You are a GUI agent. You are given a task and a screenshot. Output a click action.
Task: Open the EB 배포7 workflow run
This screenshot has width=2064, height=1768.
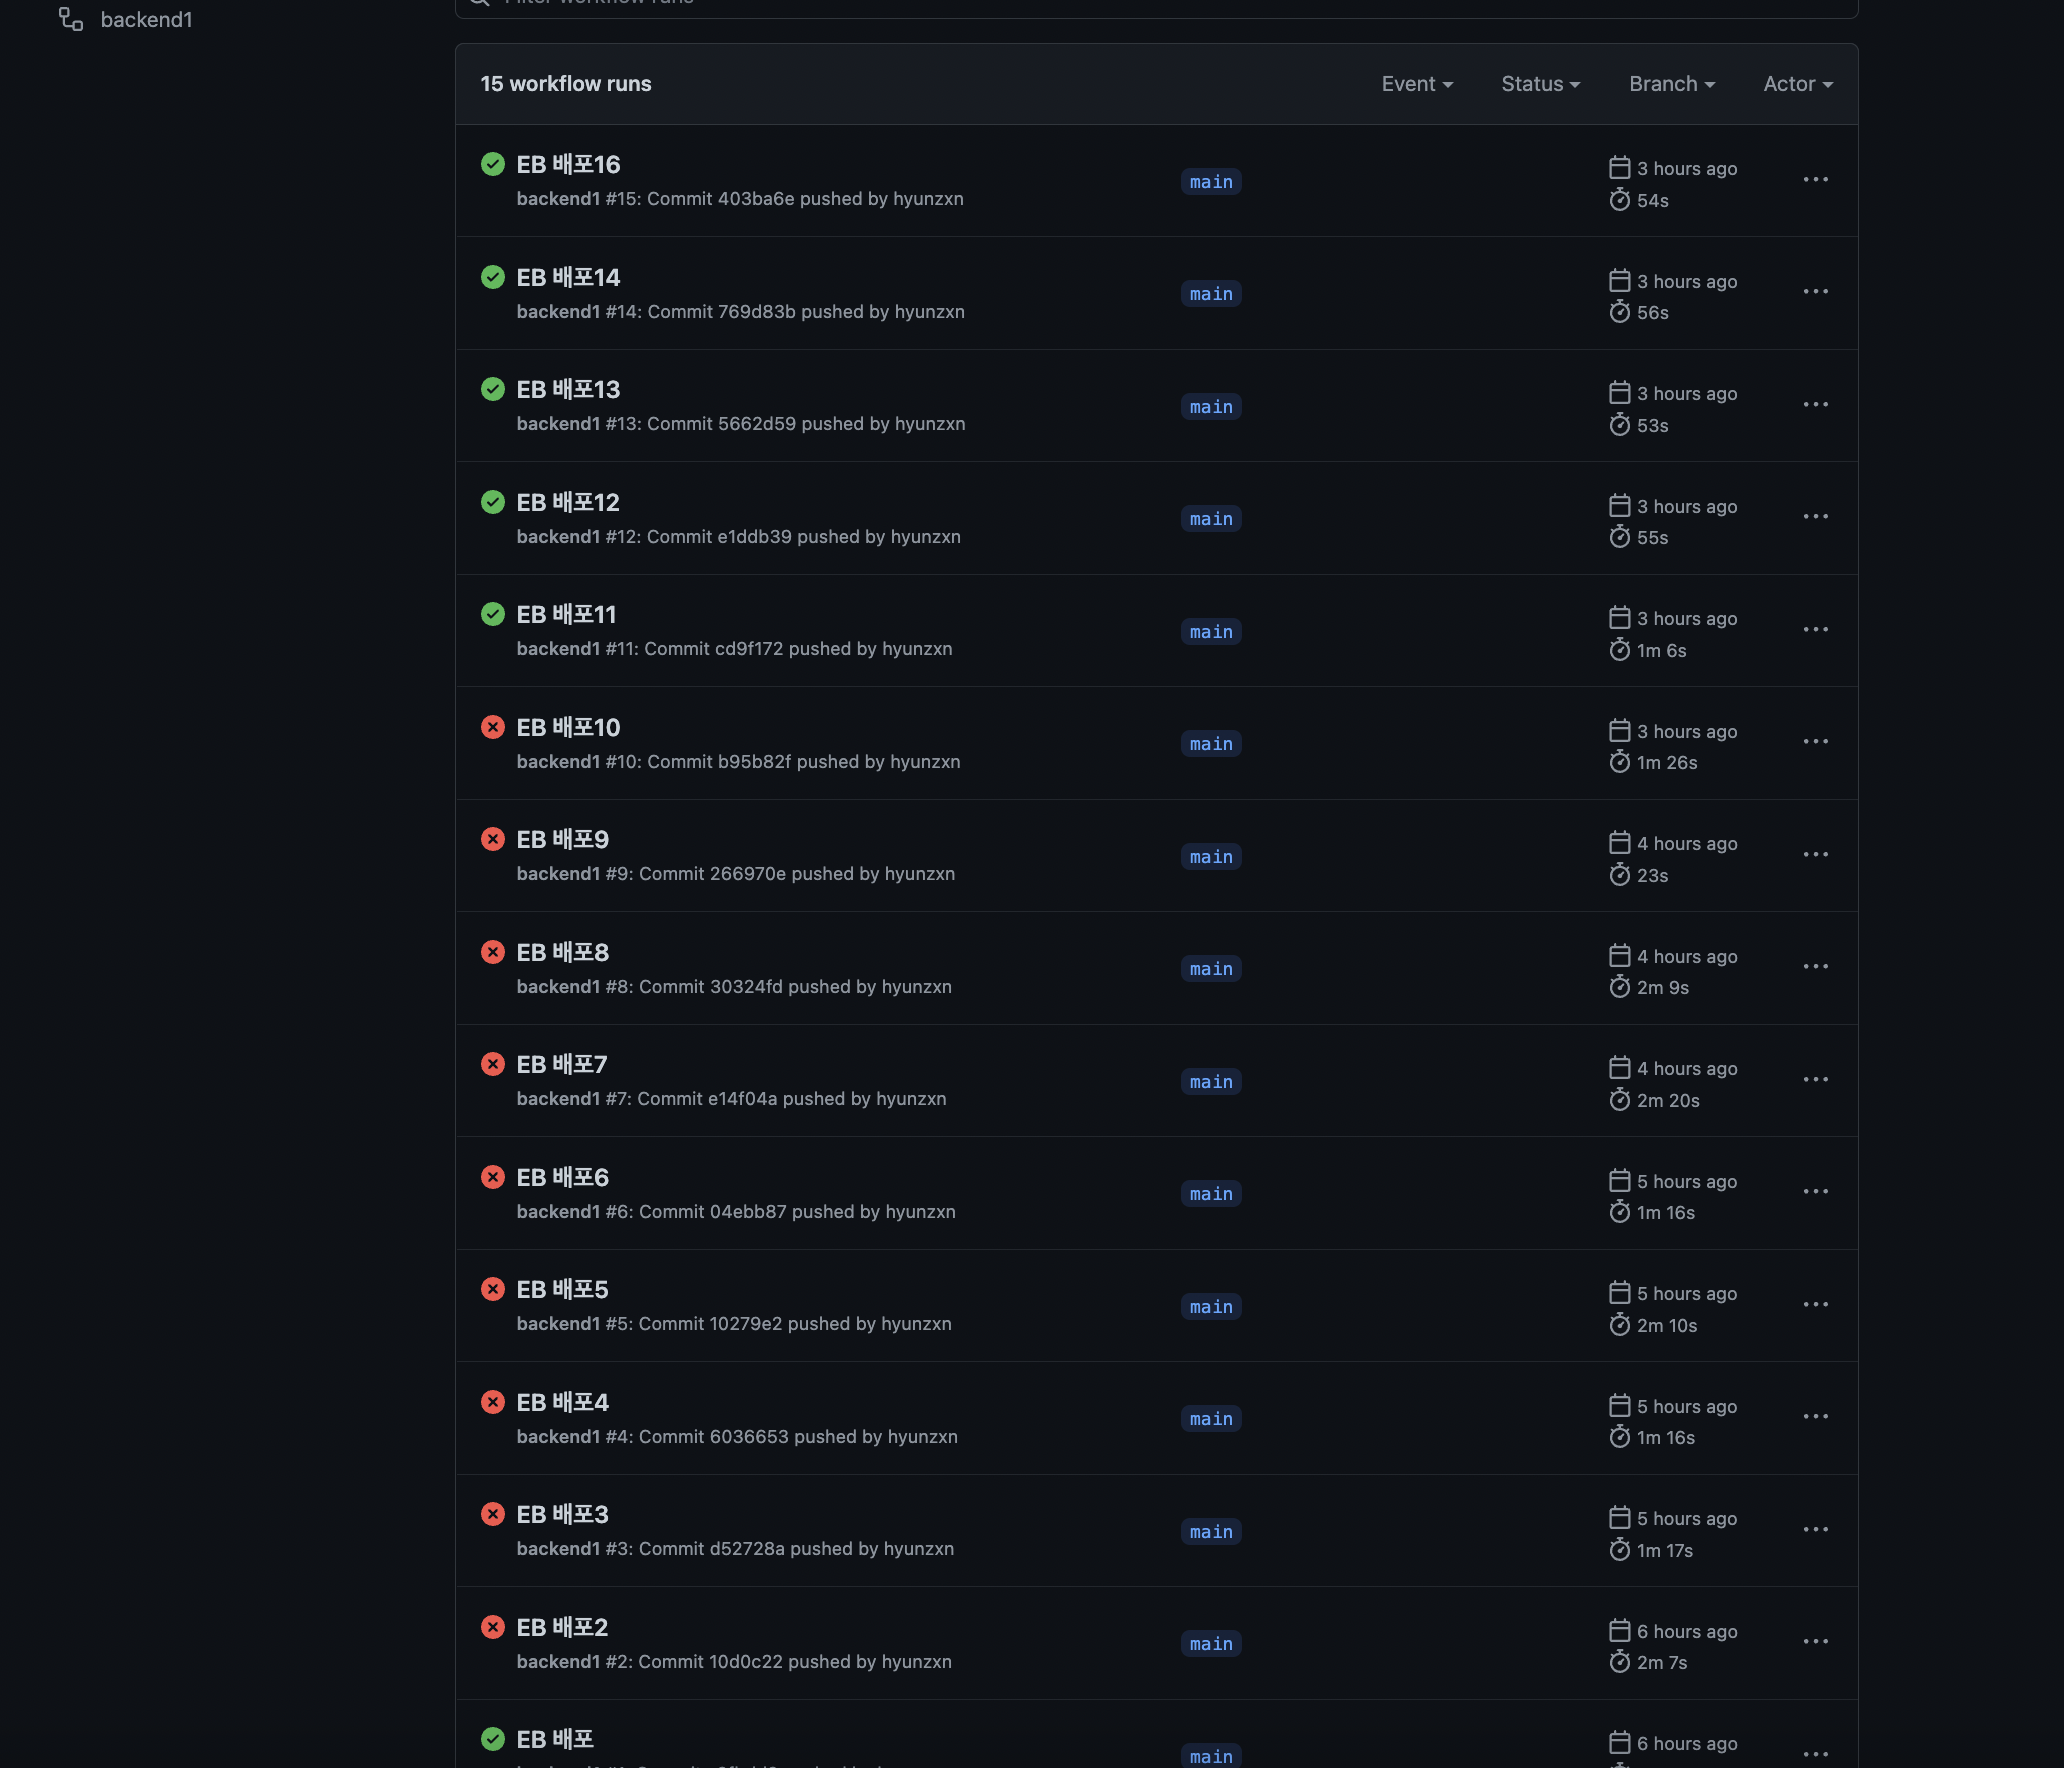pyautogui.click(x=562, y=1065)
